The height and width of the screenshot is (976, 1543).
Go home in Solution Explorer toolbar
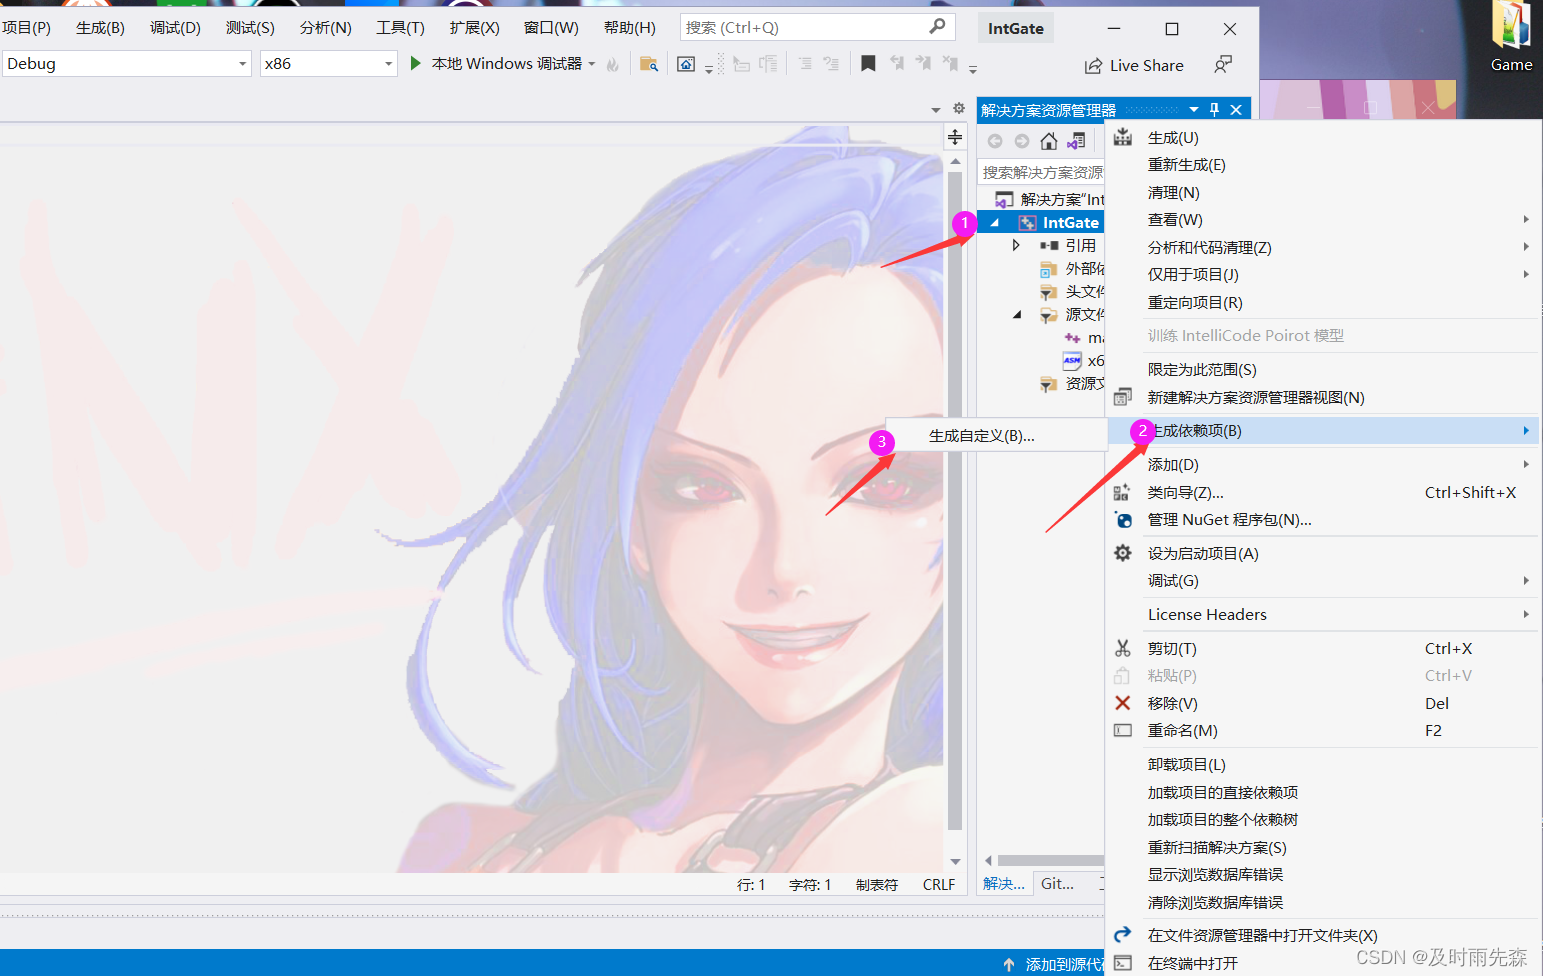pos(1048,141)
